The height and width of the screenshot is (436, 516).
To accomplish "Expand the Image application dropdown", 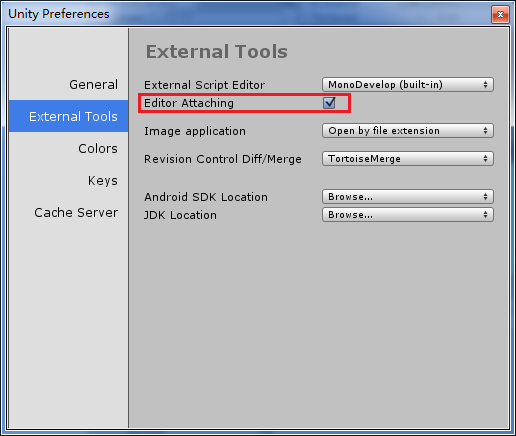I will (x=408, y=131).
